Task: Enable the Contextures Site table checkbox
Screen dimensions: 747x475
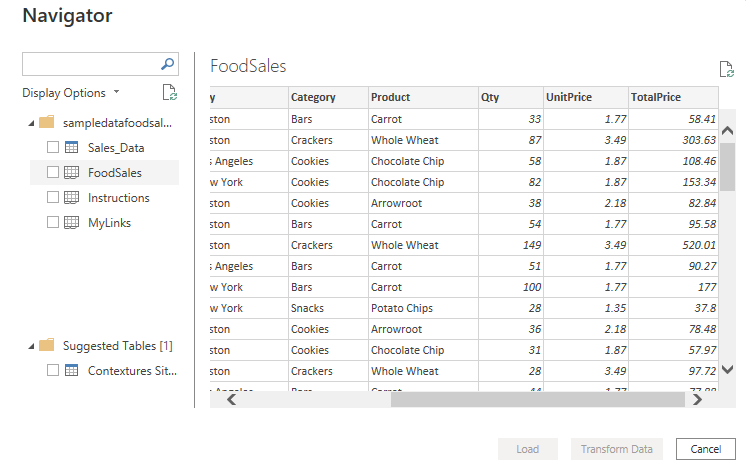Action: pos(53,371)
